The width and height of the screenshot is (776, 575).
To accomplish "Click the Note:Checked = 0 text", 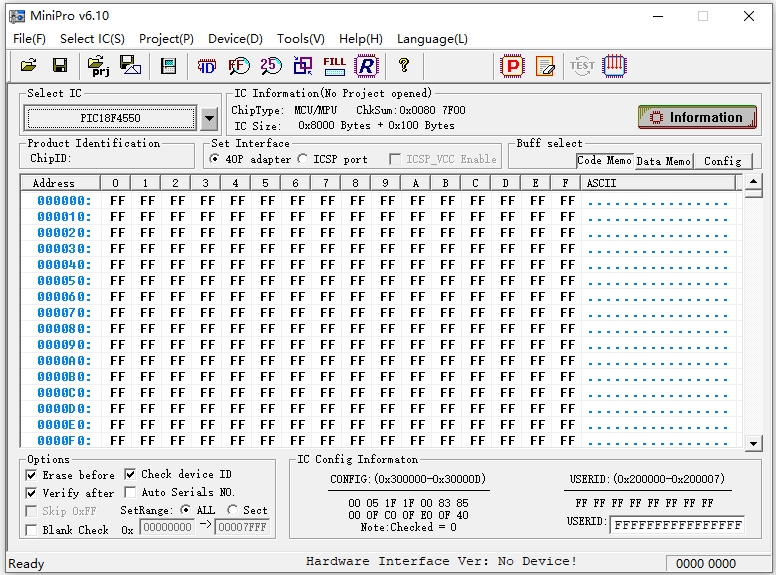I will click(x=408, y=527).
